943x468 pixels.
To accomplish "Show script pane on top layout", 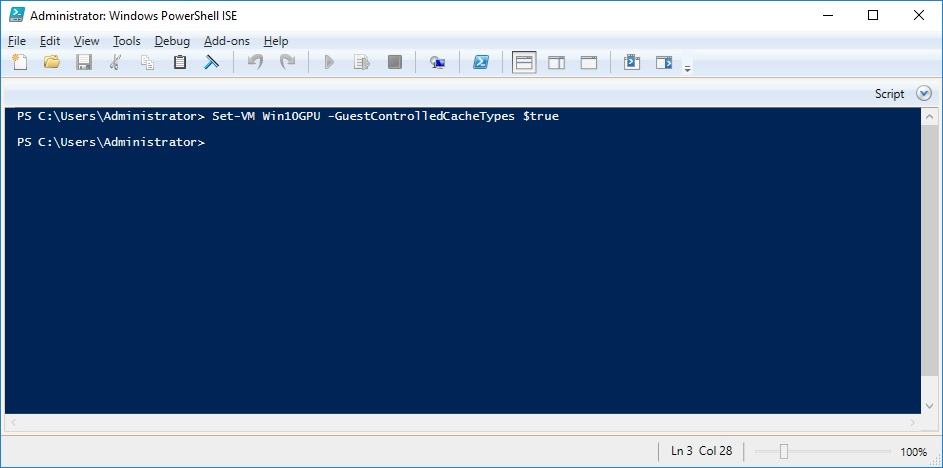I will 524,62.
